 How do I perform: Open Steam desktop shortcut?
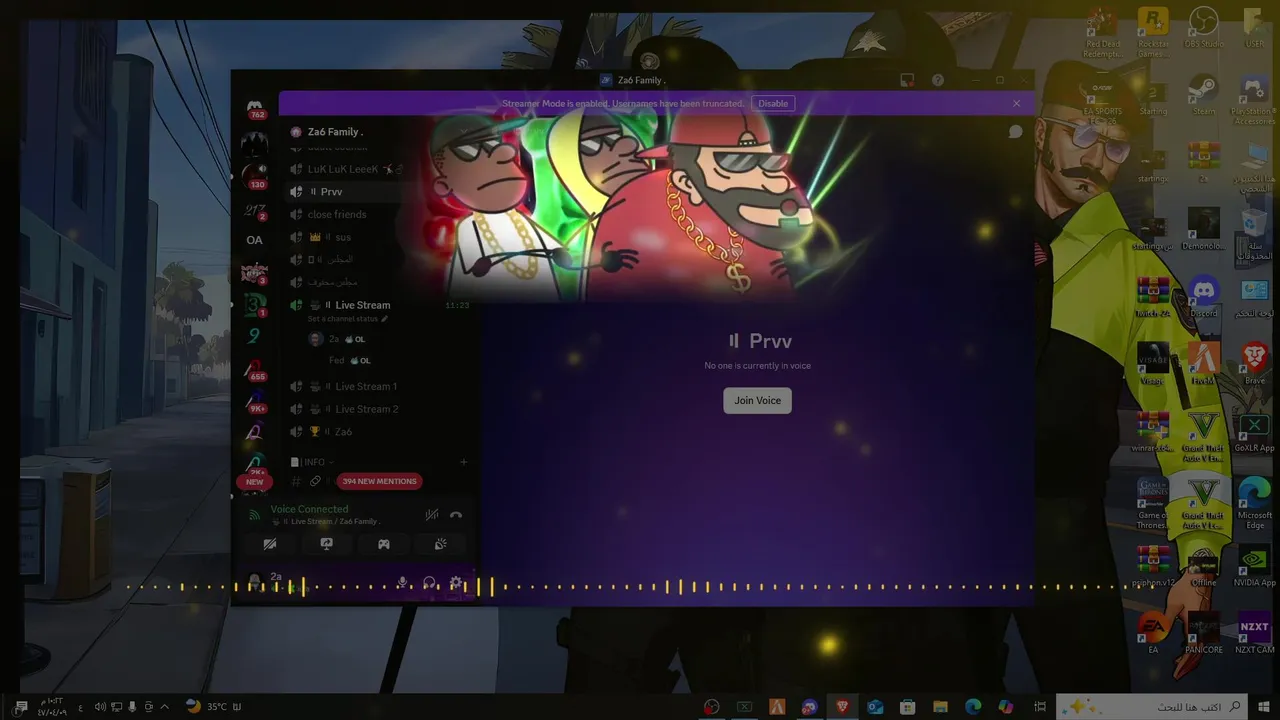(1204, 96)
